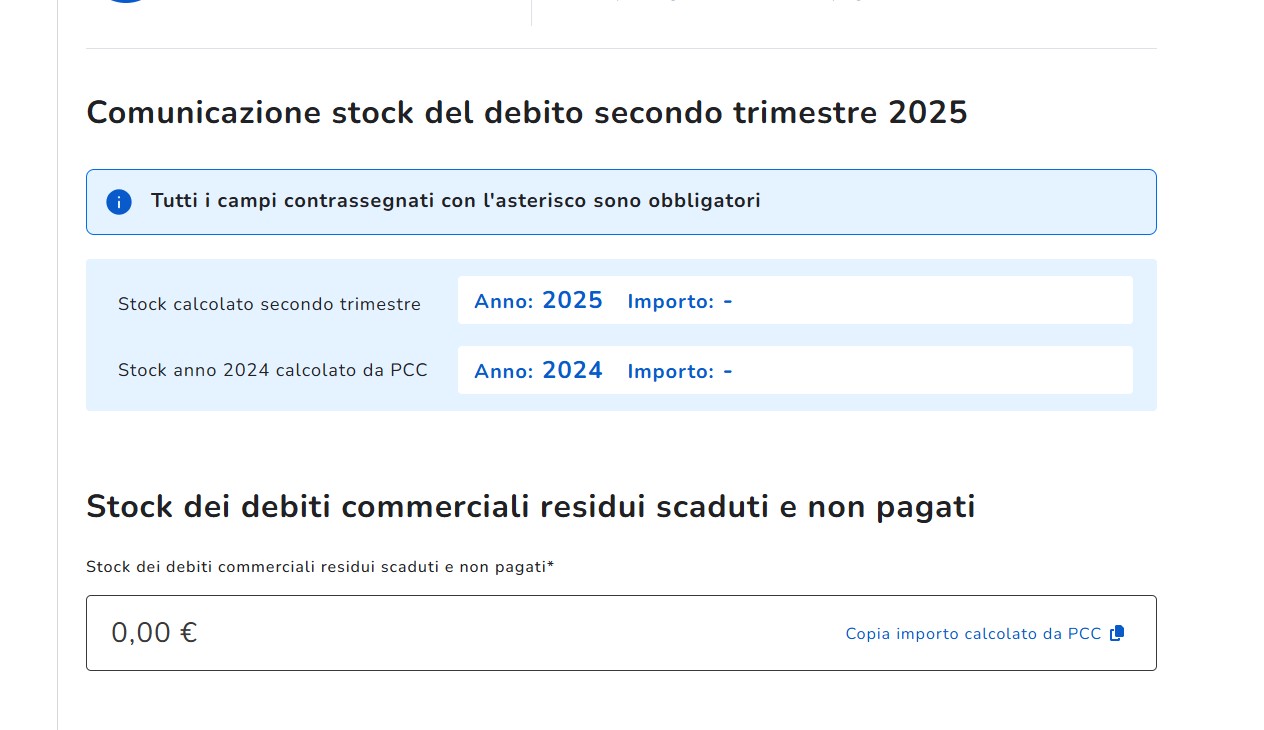Viewport: 1264px width, 730px height.
Task: Click "Copia importo calcolato da PCC" link
Action: (x=973, y=634)
